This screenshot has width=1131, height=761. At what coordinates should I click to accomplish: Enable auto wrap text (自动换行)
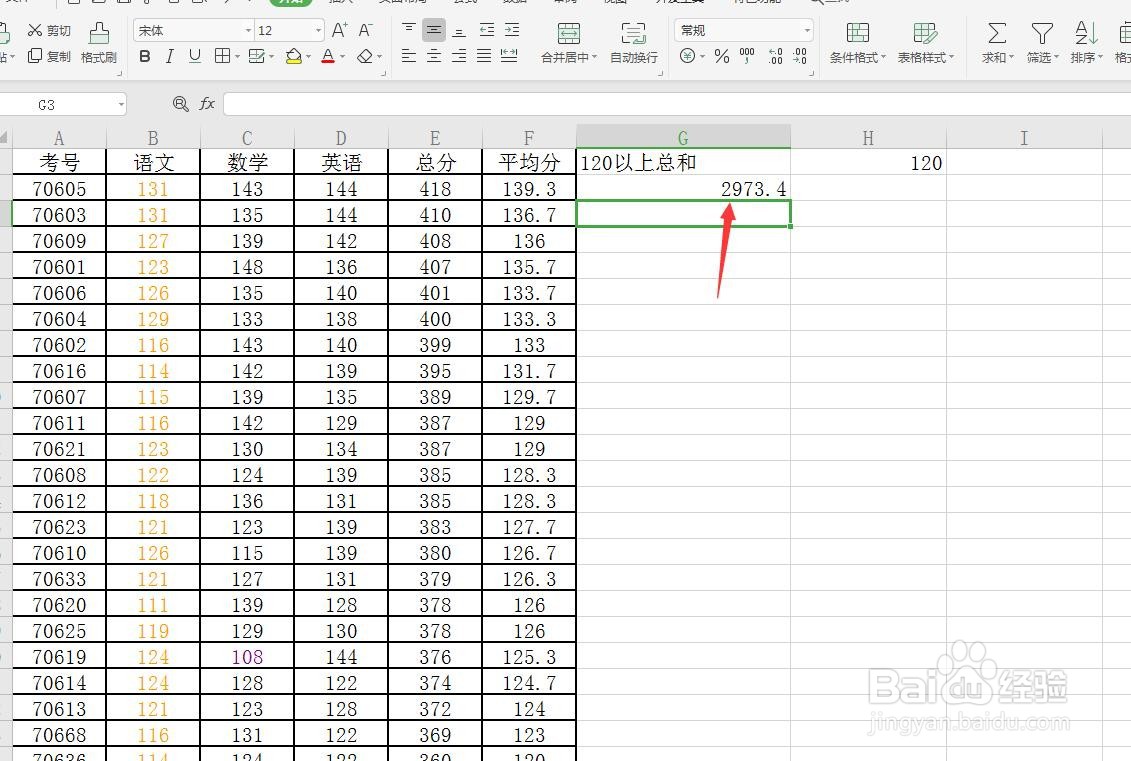click(633, 43)
